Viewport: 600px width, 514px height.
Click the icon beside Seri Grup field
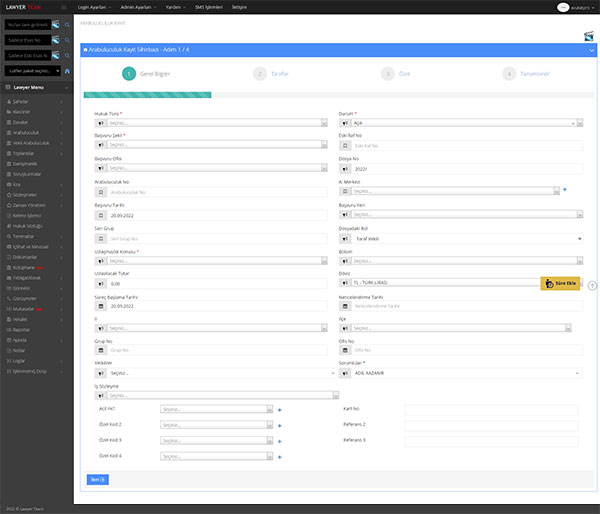tap(101, 239)
